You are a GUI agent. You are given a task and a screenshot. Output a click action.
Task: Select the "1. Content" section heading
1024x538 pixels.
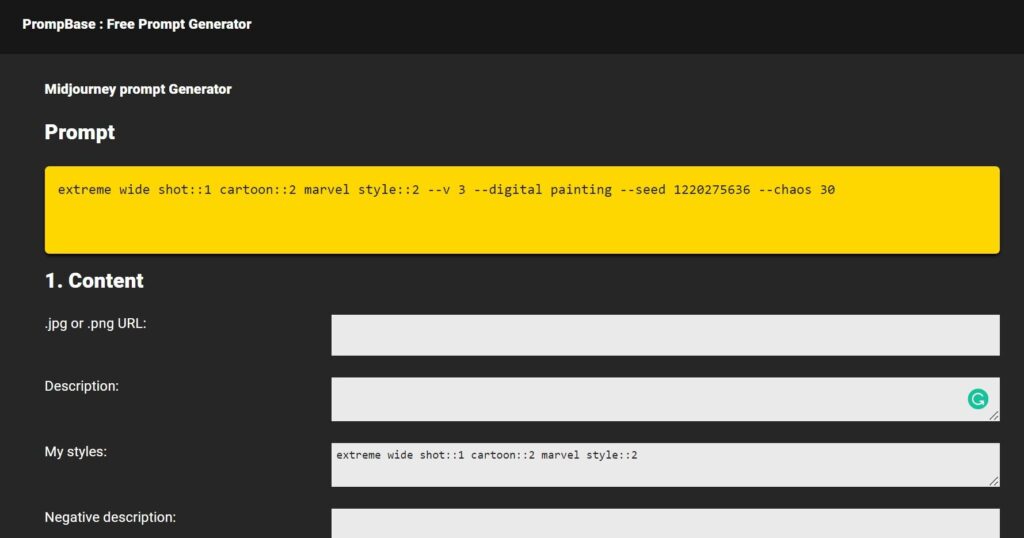[x=94, y=281]
